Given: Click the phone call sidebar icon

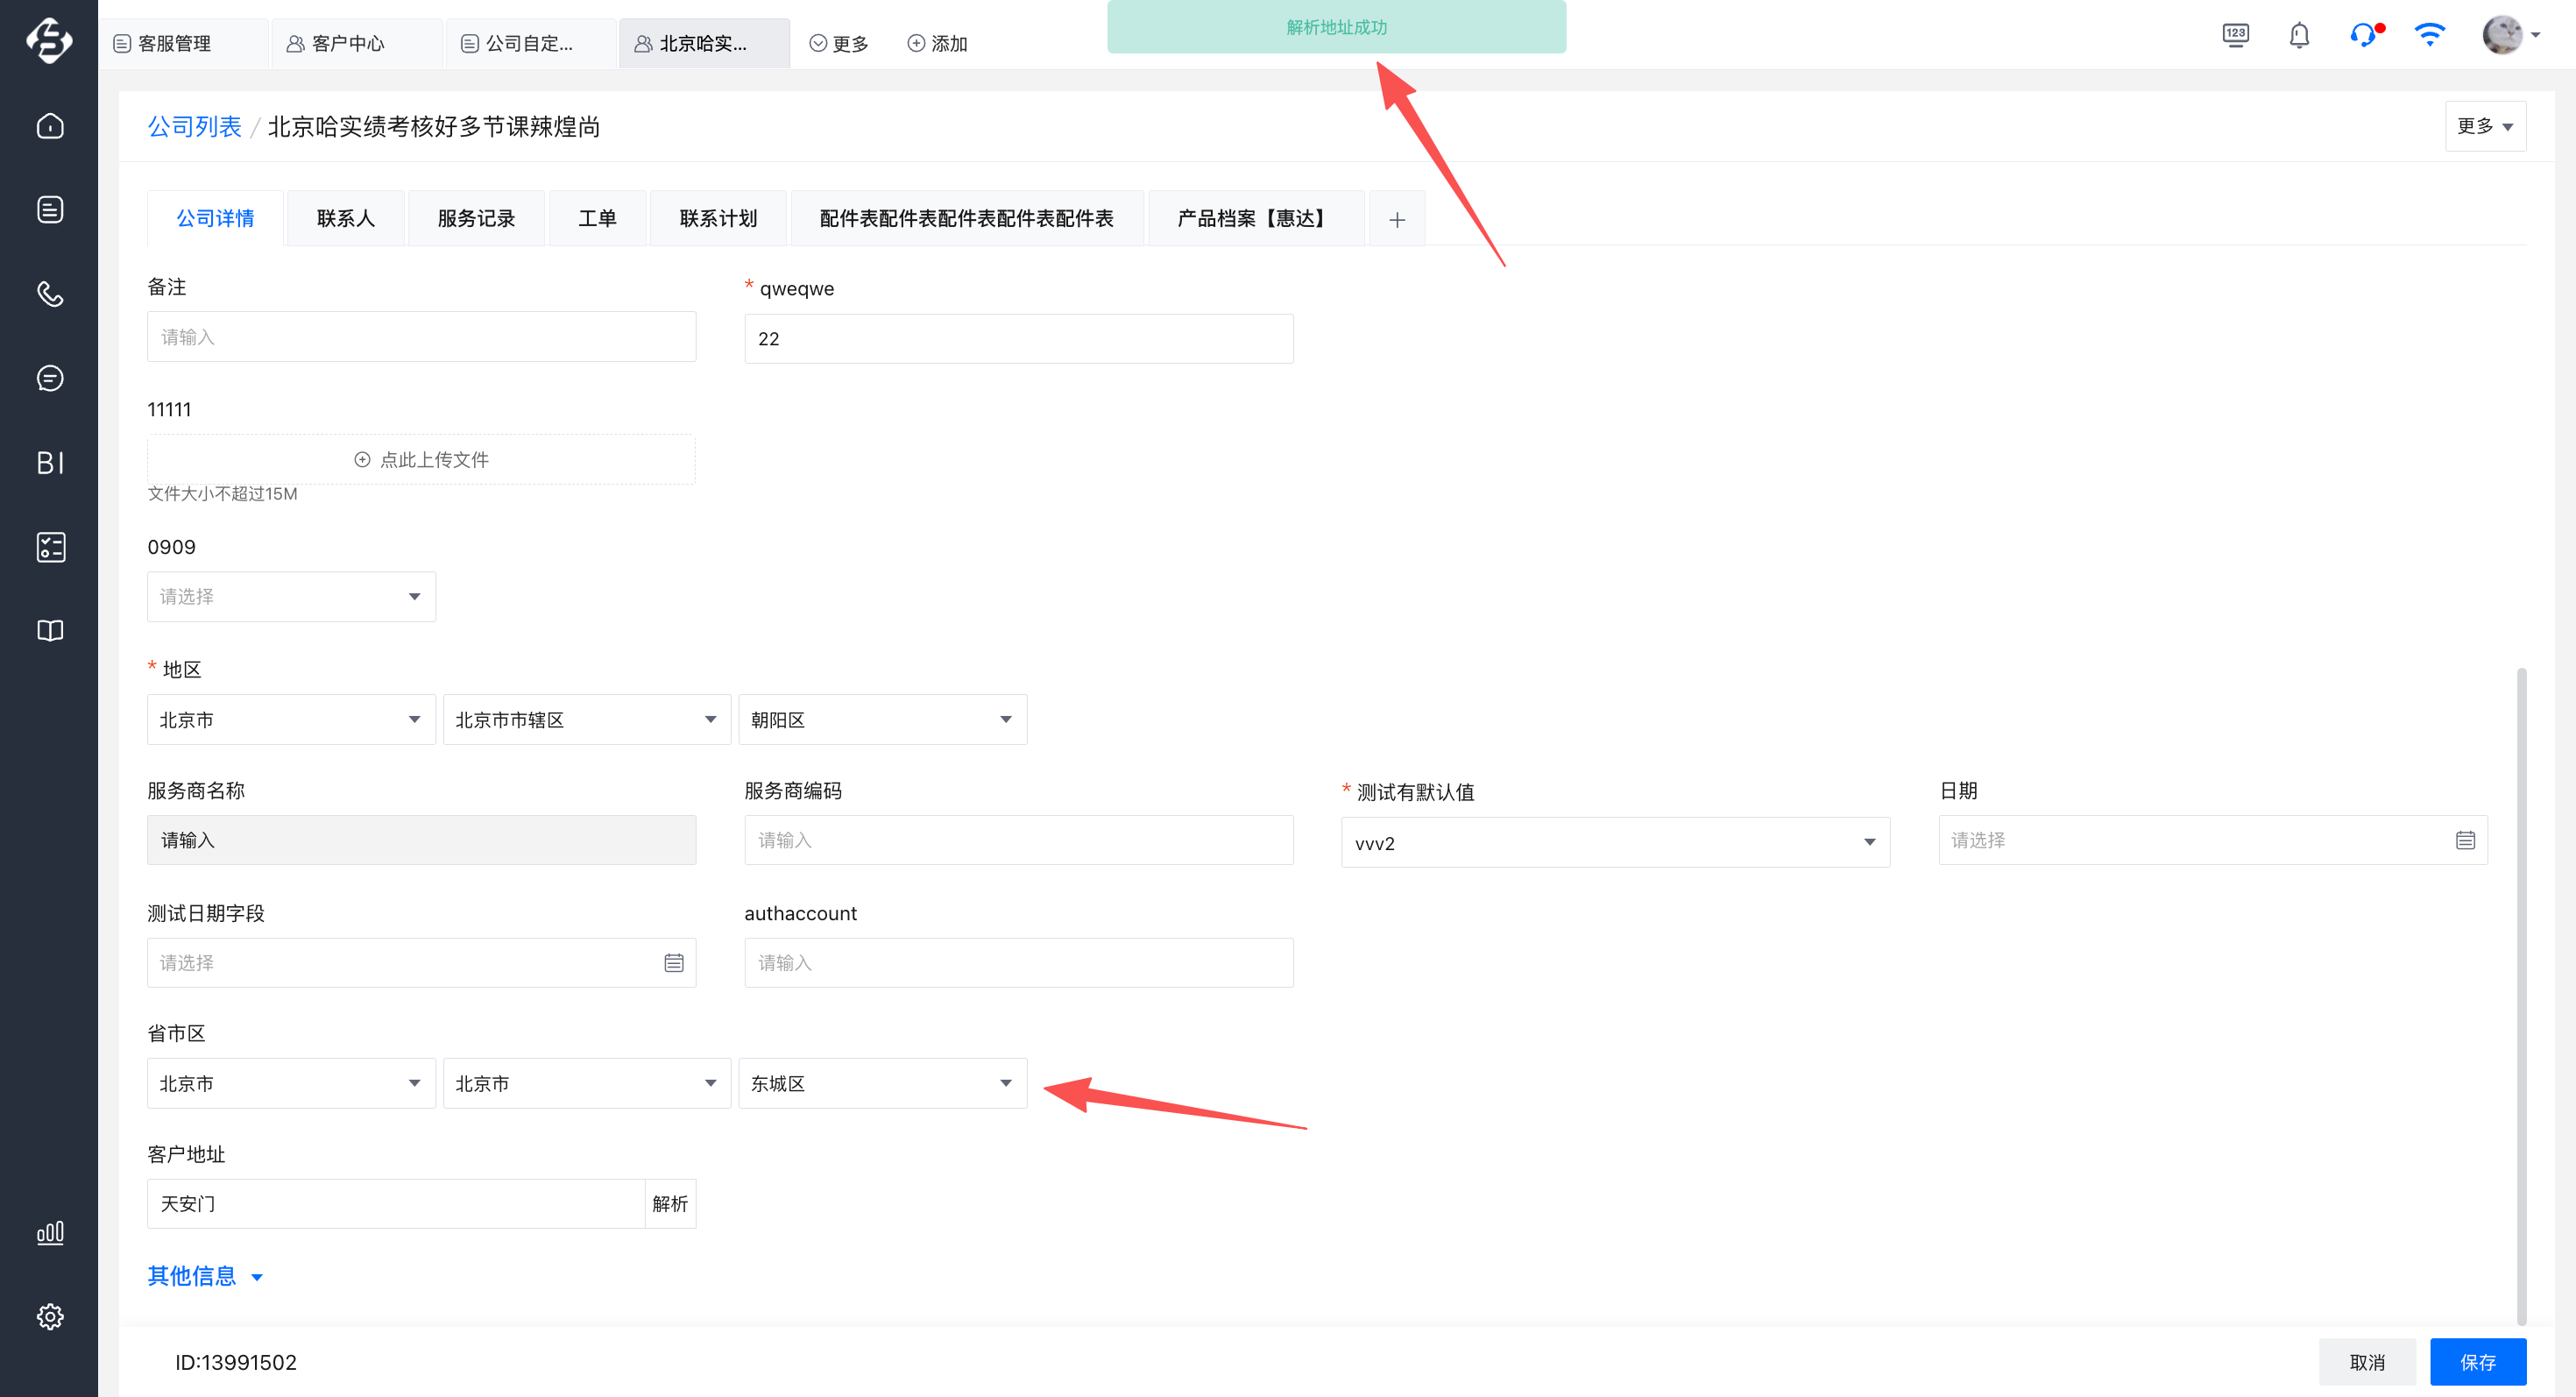Looking at the screenshot, I should pos(50,294).
